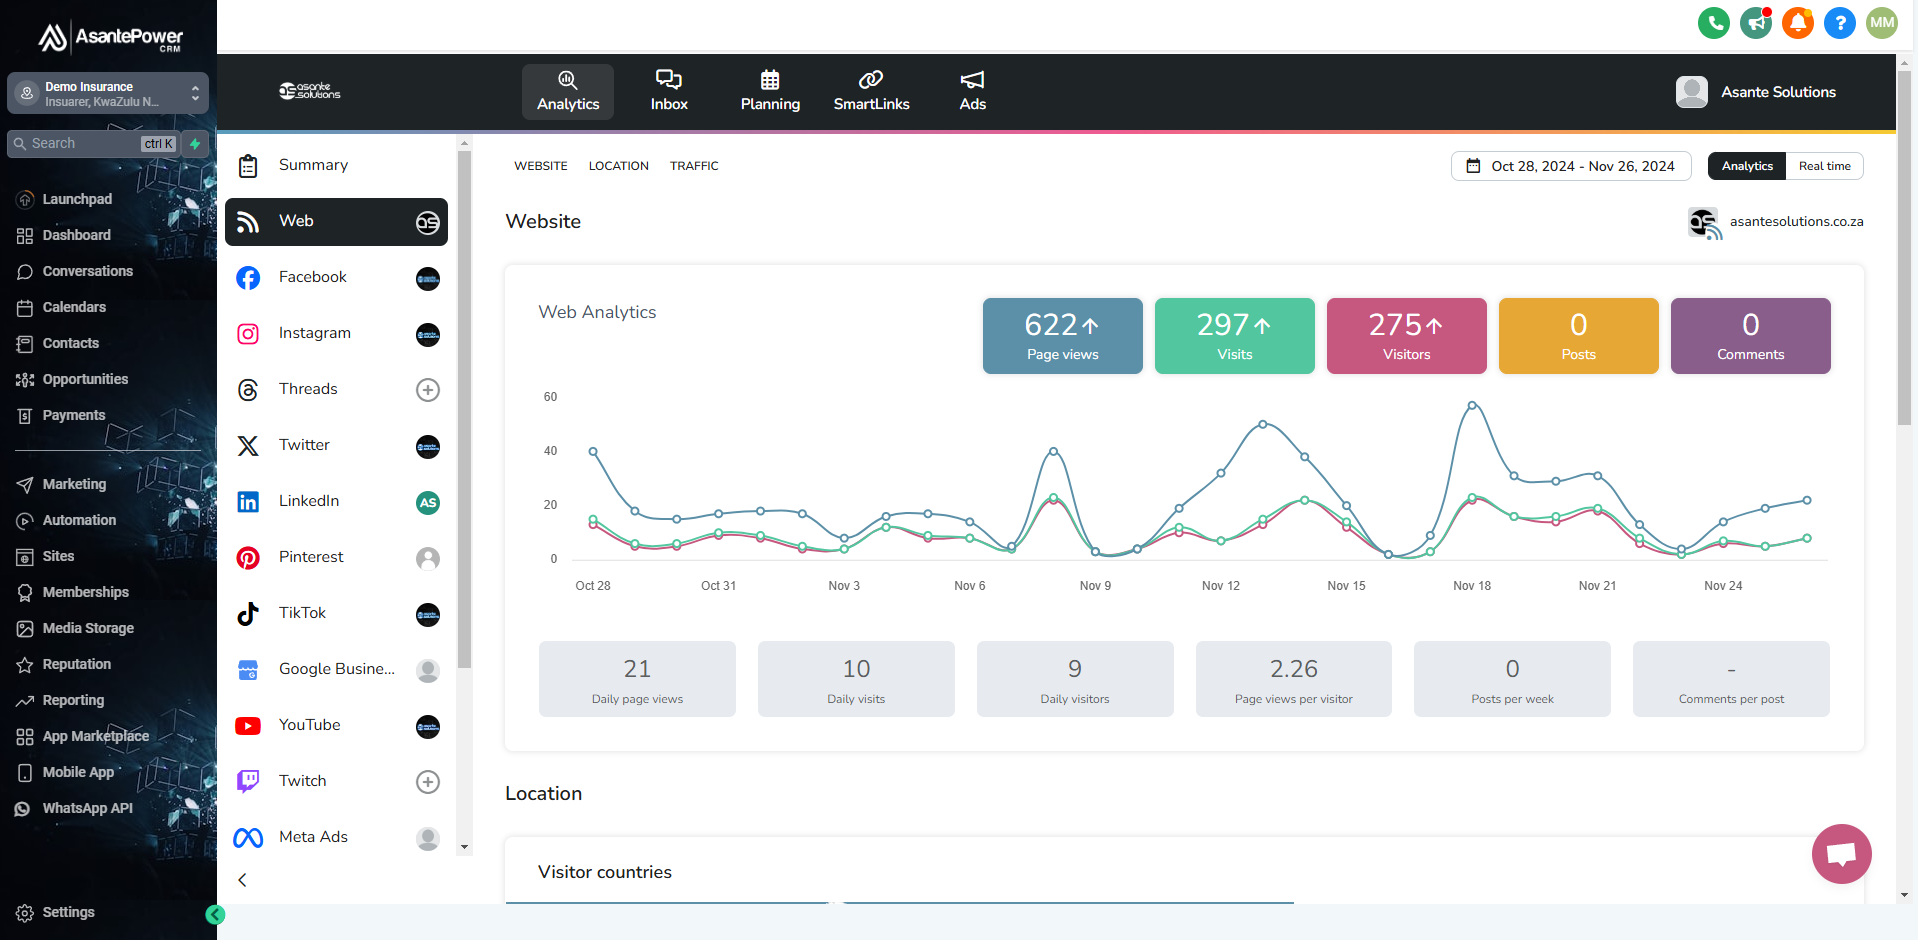This screenshot has width=1918, height=940.
Task: Click the lightning quick actions icon
Action: pyautogui.click(x=196, y=144)
